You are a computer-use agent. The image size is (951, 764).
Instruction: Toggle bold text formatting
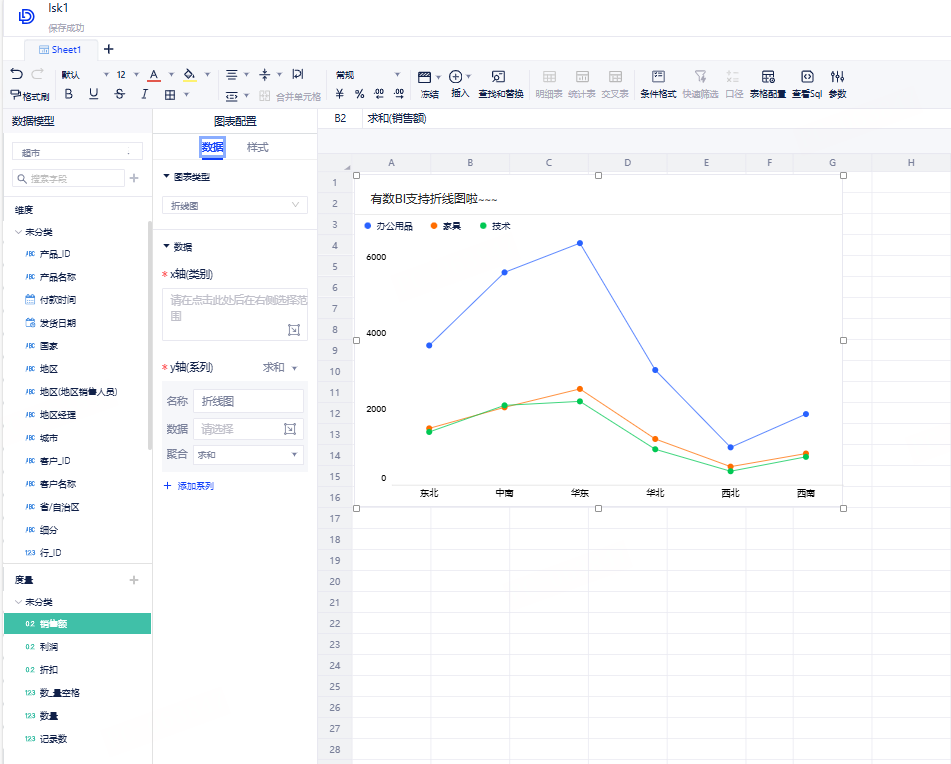pyautogui.click(x=69, y=94)
